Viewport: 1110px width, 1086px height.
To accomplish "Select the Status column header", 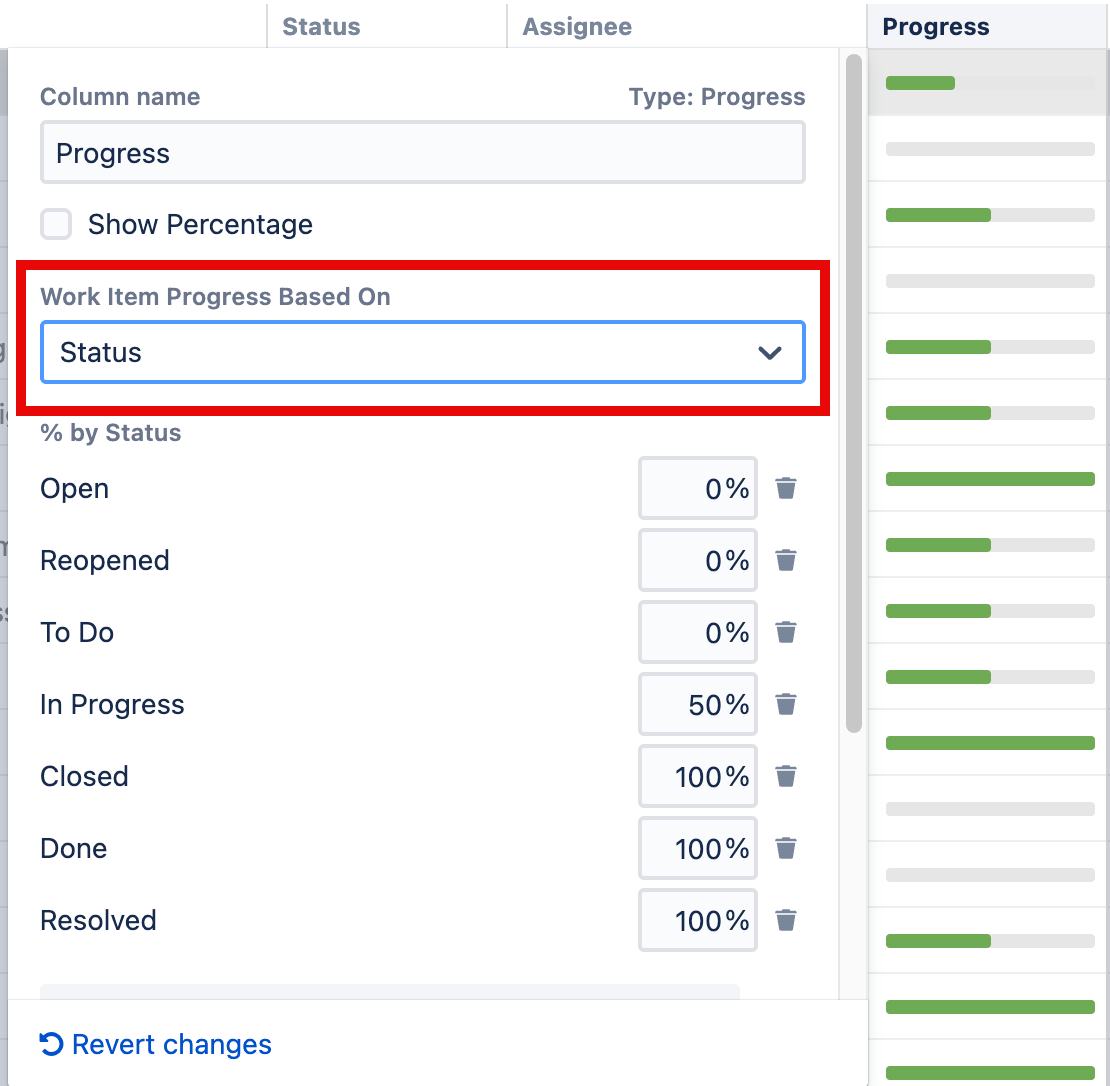I will [321, 26].
